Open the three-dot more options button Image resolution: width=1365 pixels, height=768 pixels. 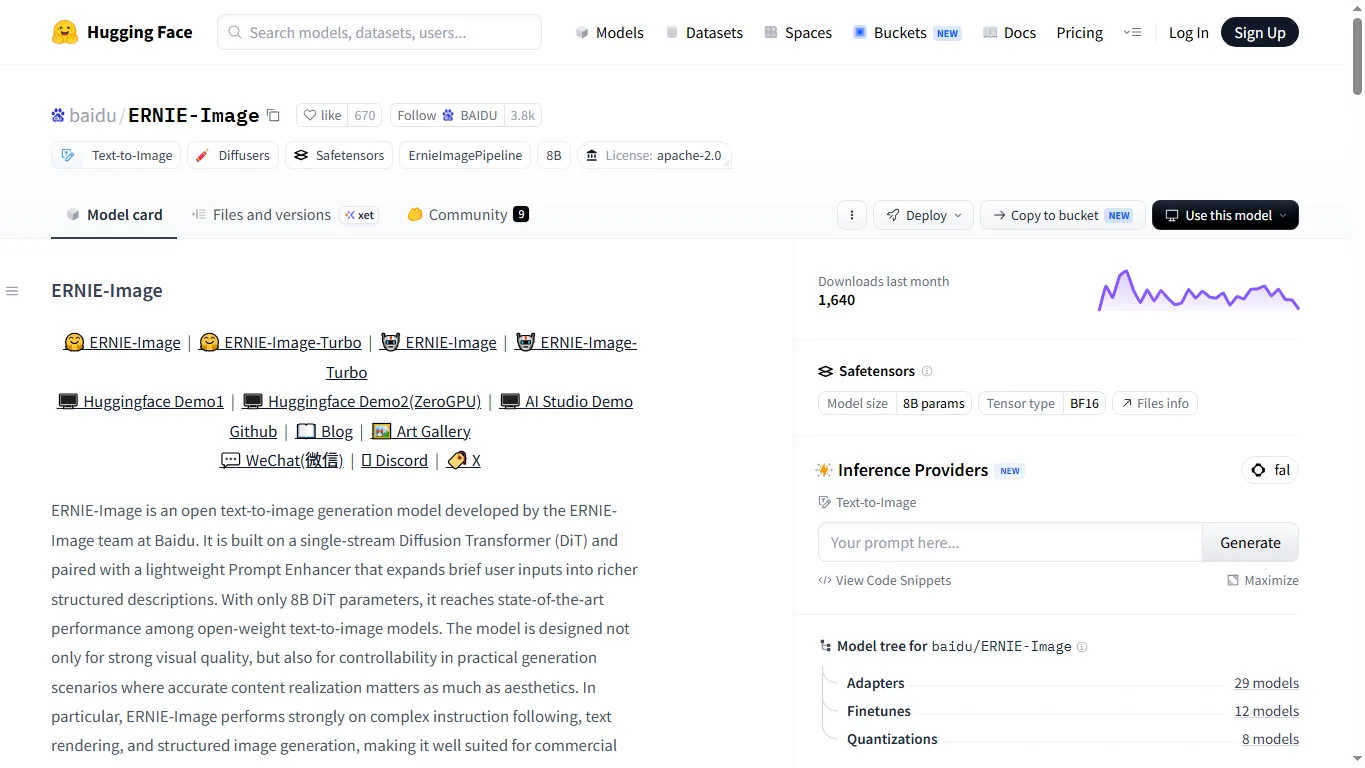(x=852, y=215)
